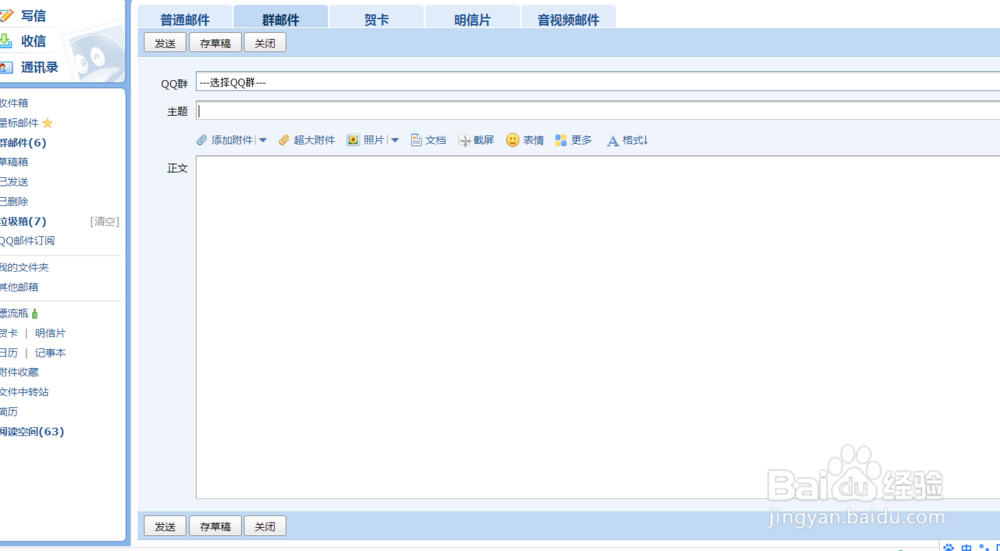The width and height of the screenshot is (1000, 551).
Task: Open the 简历 resume link
Action: [x=9, y=411]
